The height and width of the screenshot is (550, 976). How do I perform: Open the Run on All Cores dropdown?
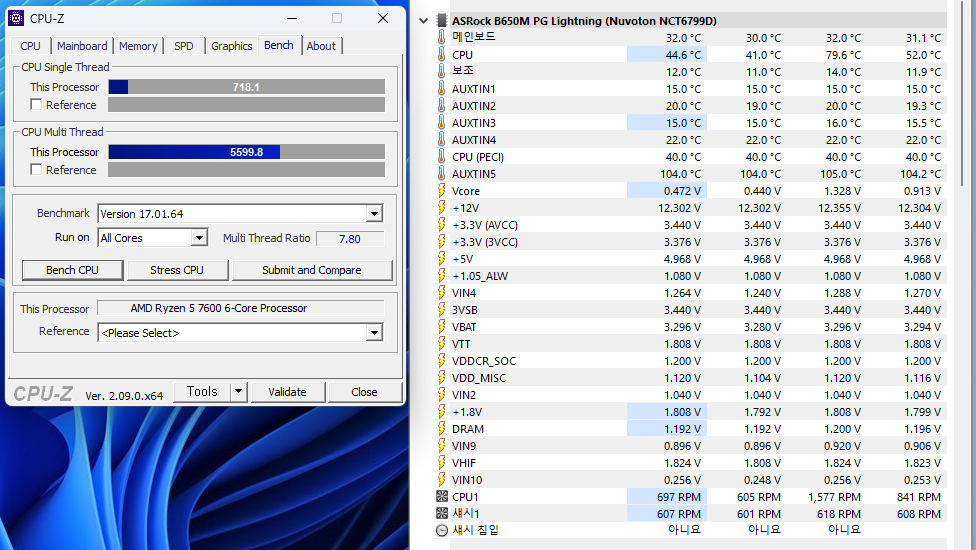(199, 238)
